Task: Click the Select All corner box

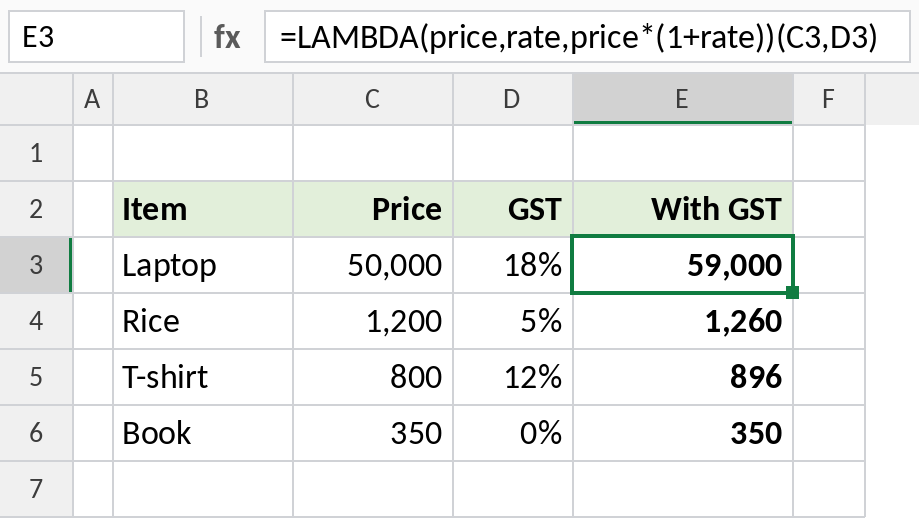Action: tap(36, 99)
